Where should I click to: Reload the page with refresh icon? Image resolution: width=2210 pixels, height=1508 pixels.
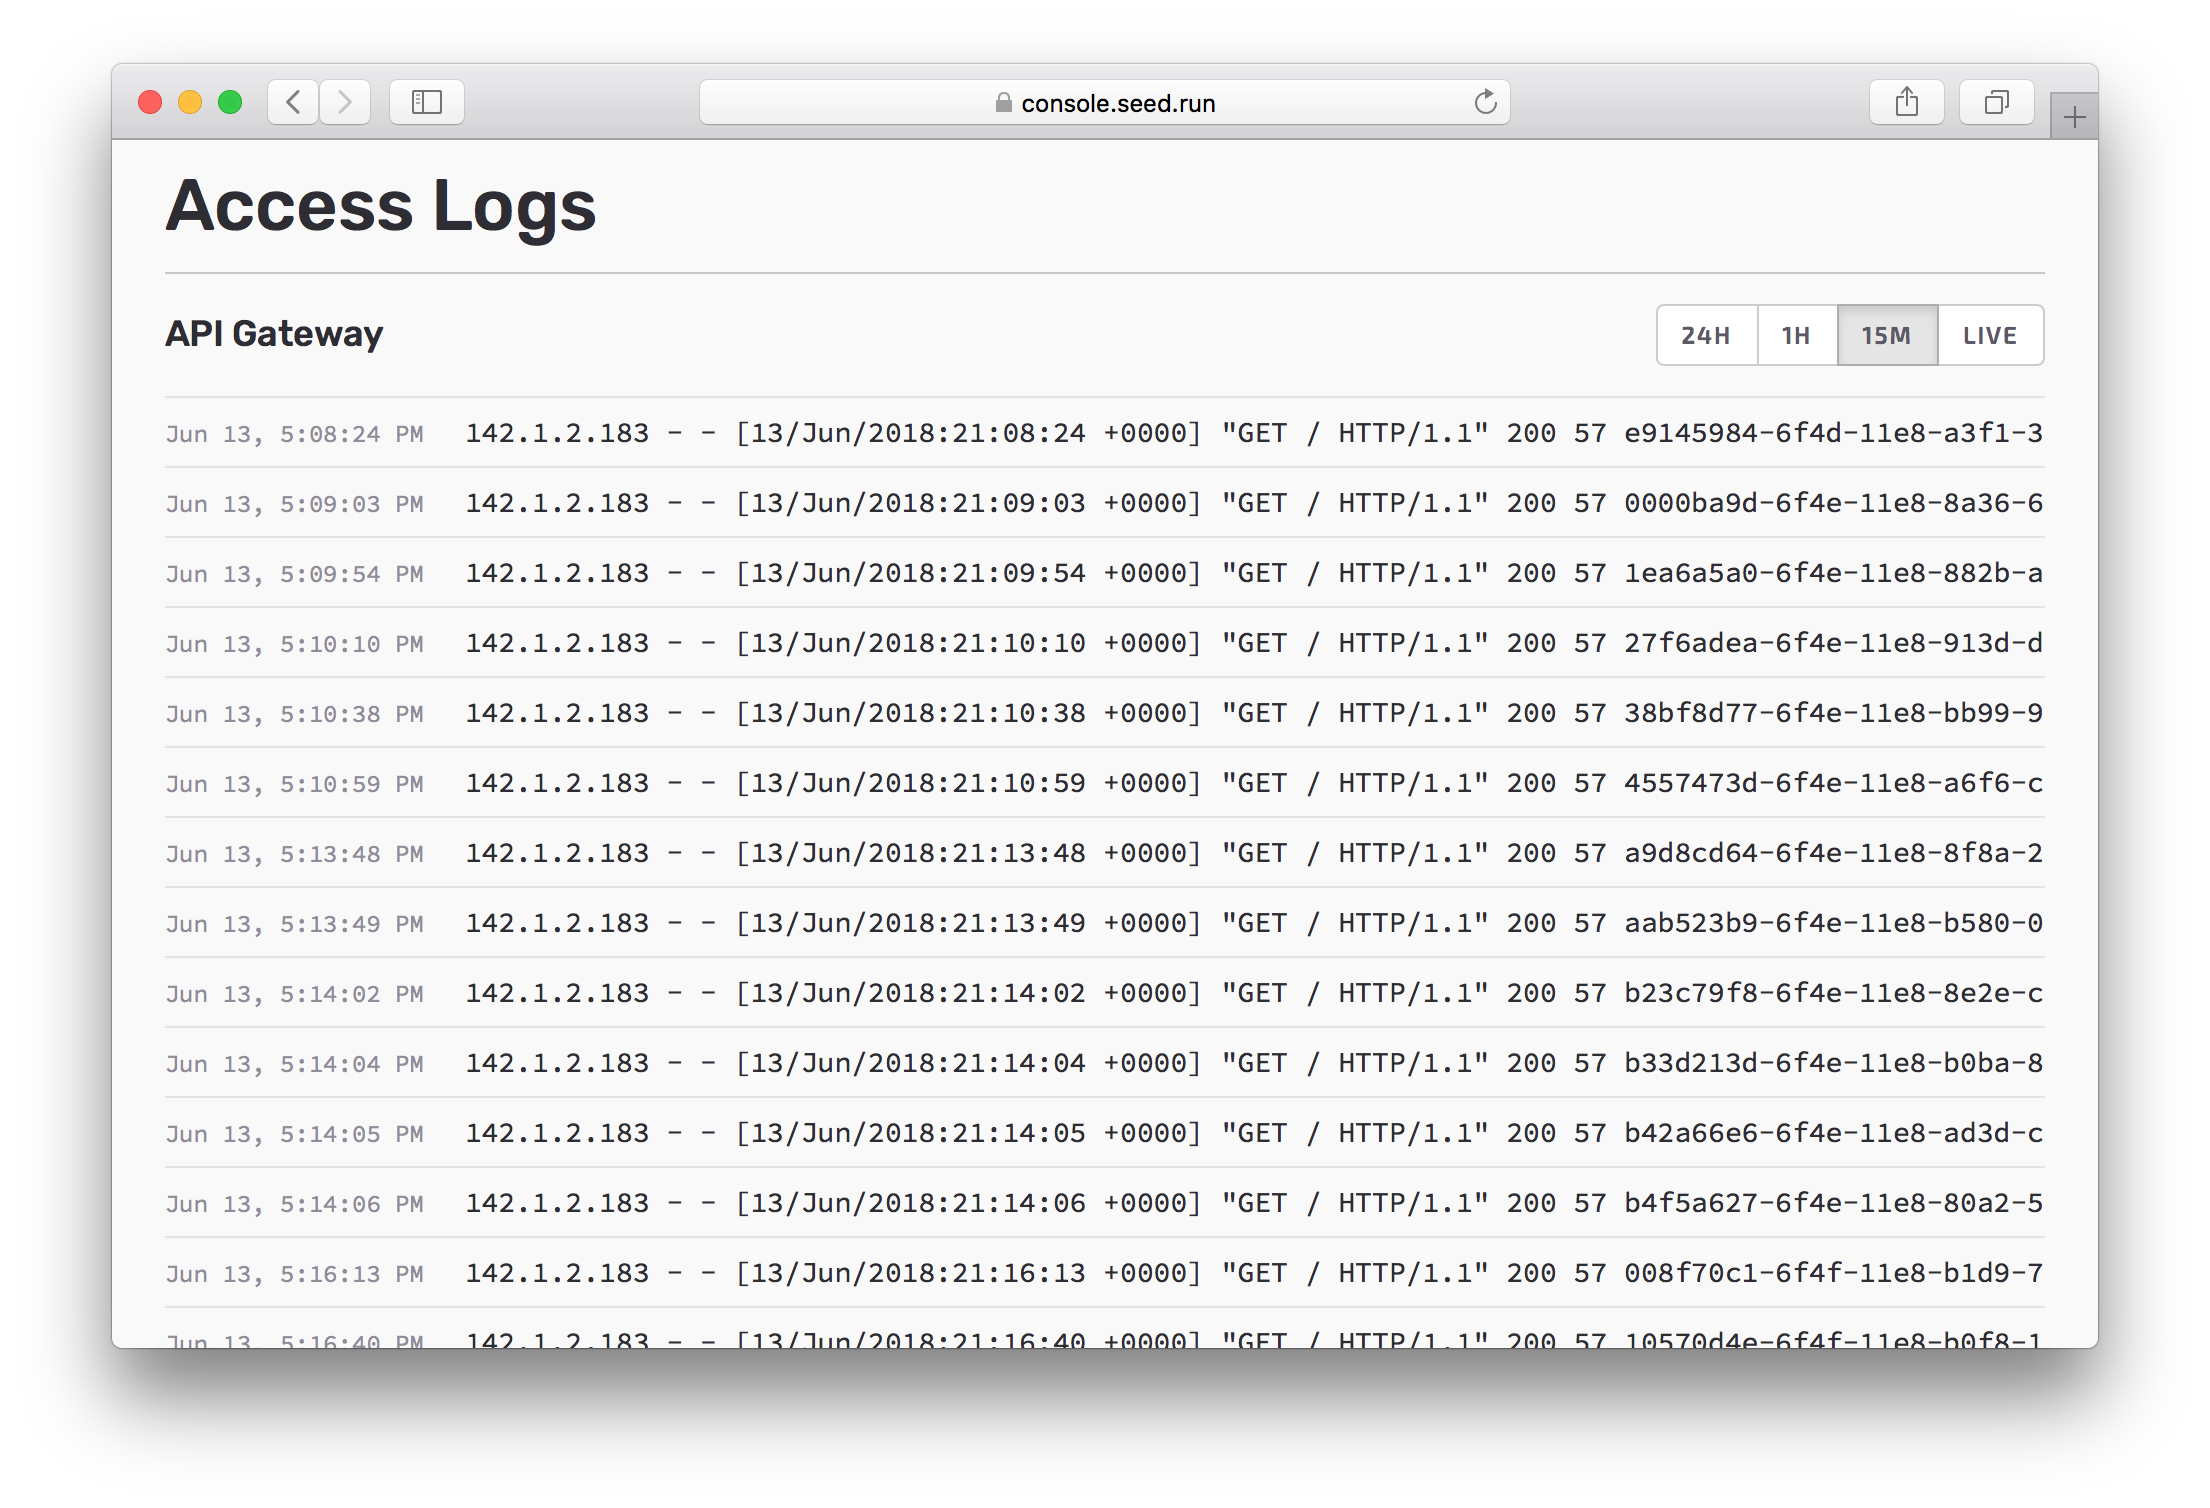(1485, 102)
